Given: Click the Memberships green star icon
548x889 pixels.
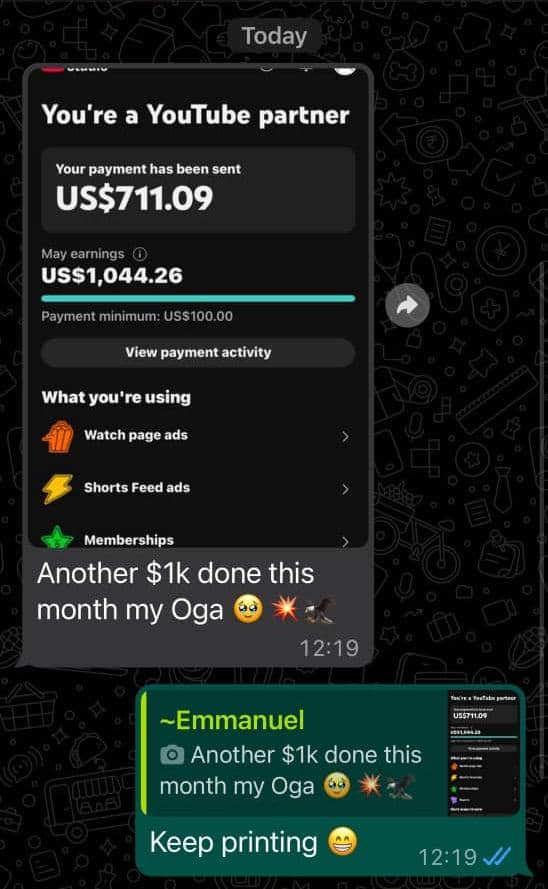Looking at the screenshot, I should (x=57, y=536).
